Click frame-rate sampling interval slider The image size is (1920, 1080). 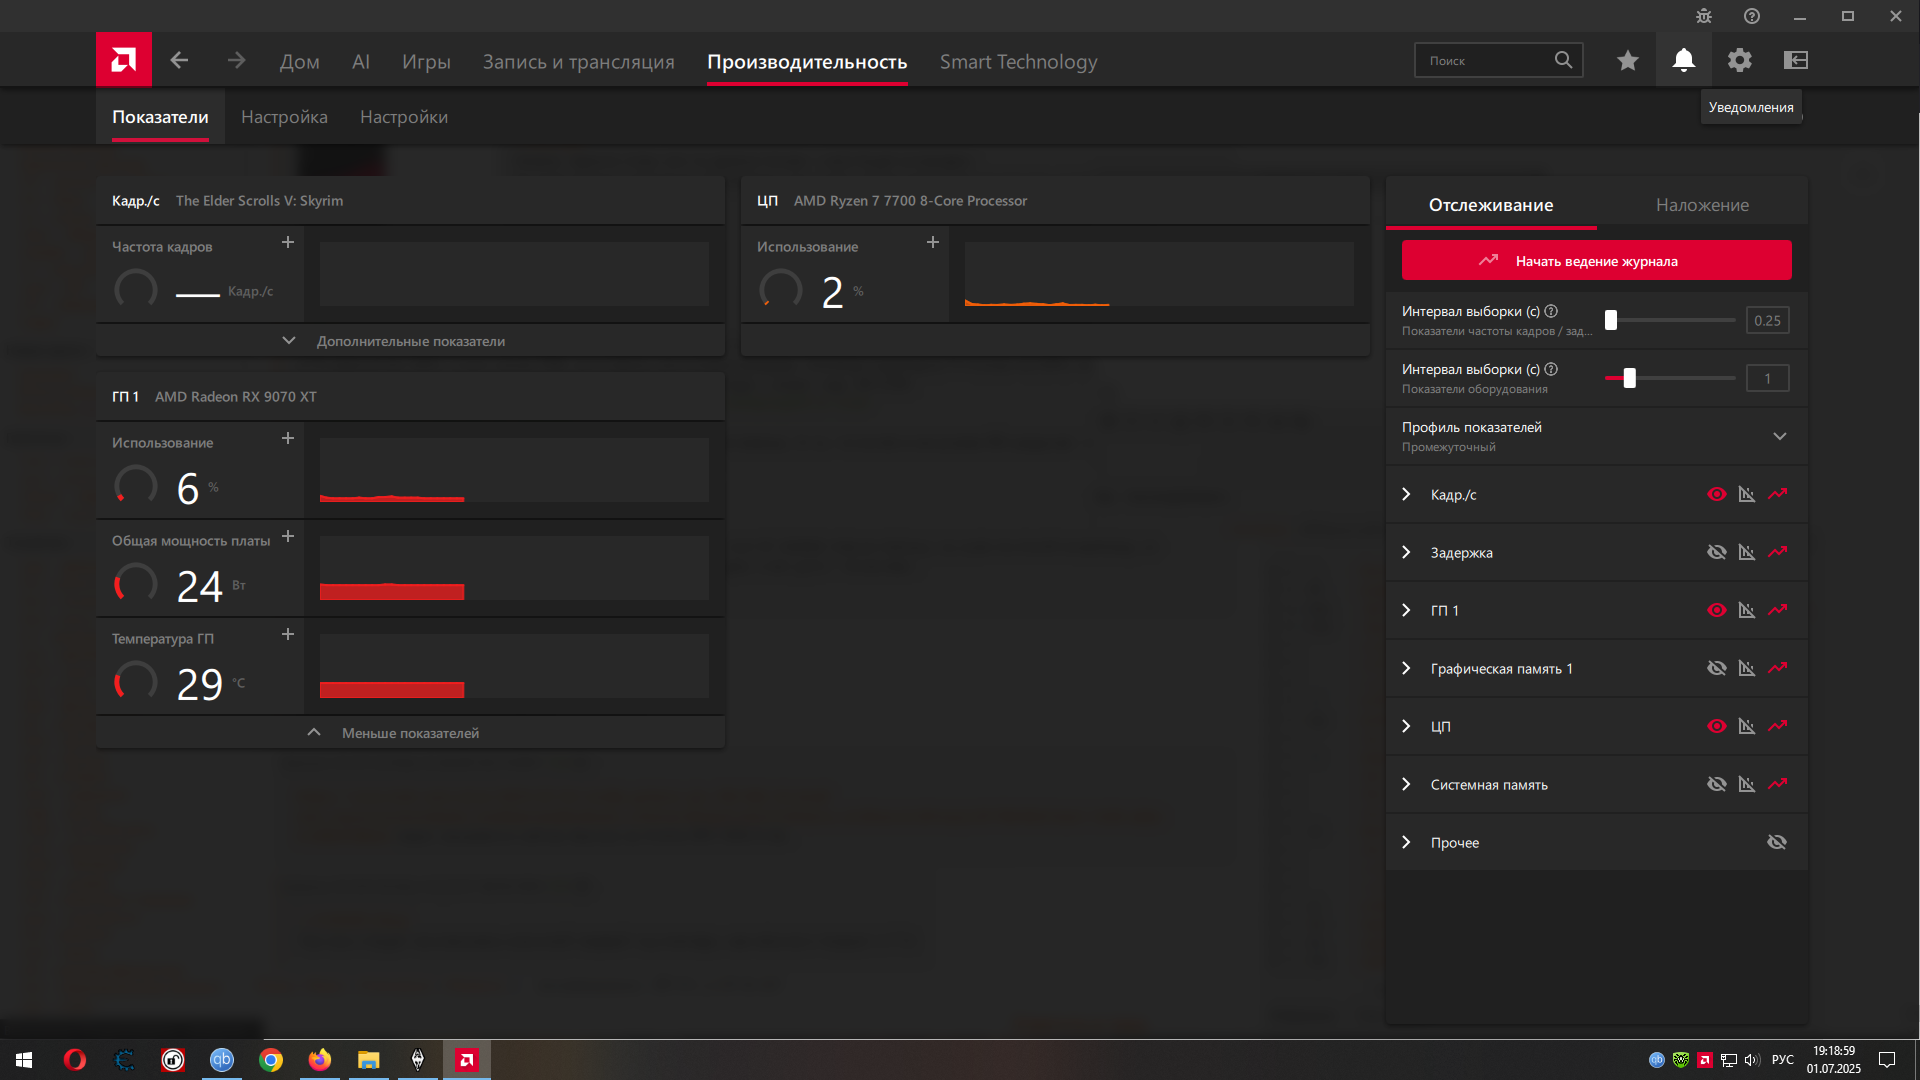coord(1670,320)
